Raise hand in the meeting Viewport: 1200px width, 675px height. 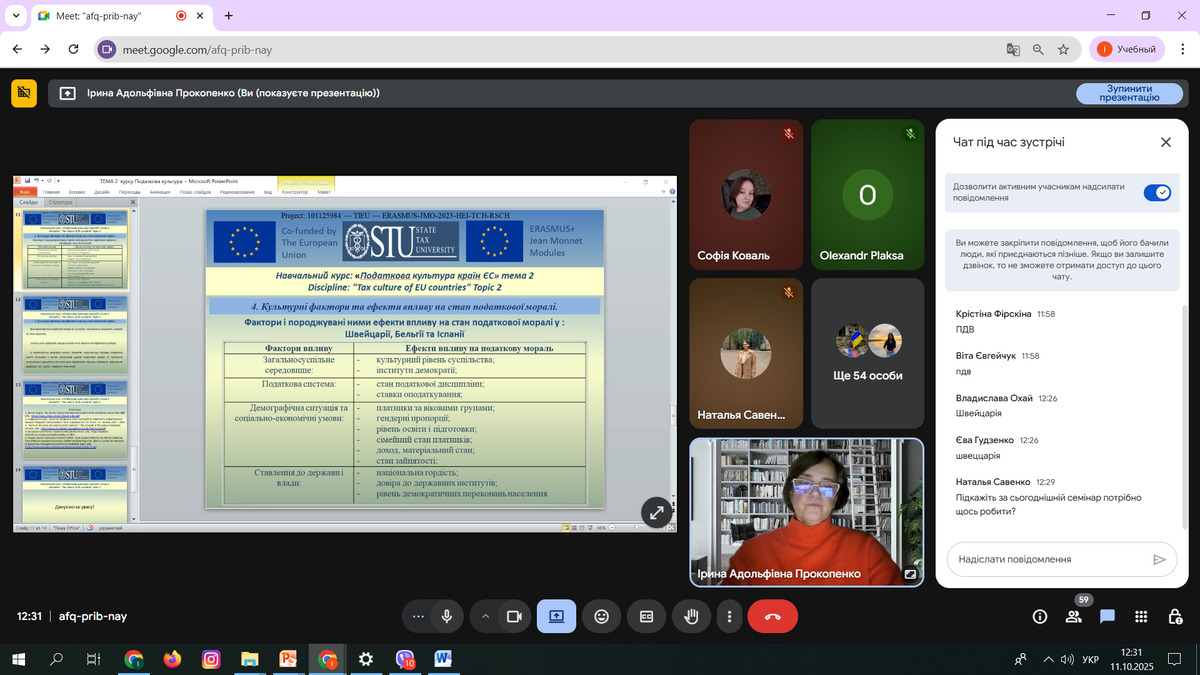[690, 617]
